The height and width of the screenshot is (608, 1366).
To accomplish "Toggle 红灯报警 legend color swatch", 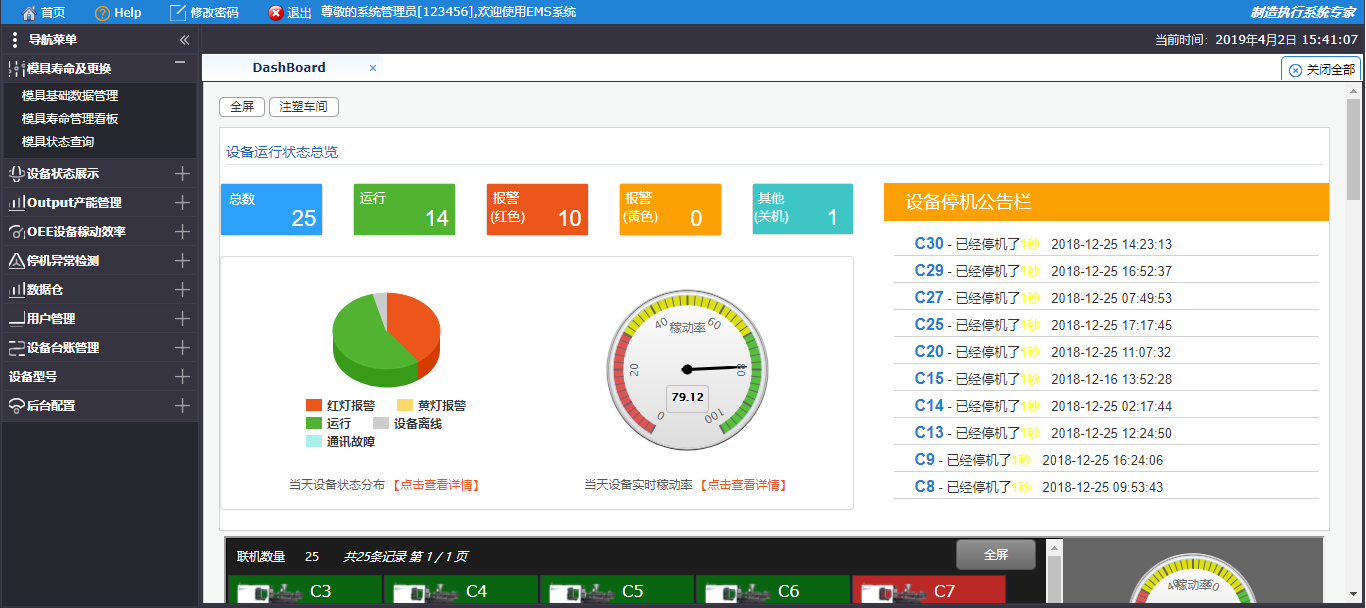I will [314, 406].
